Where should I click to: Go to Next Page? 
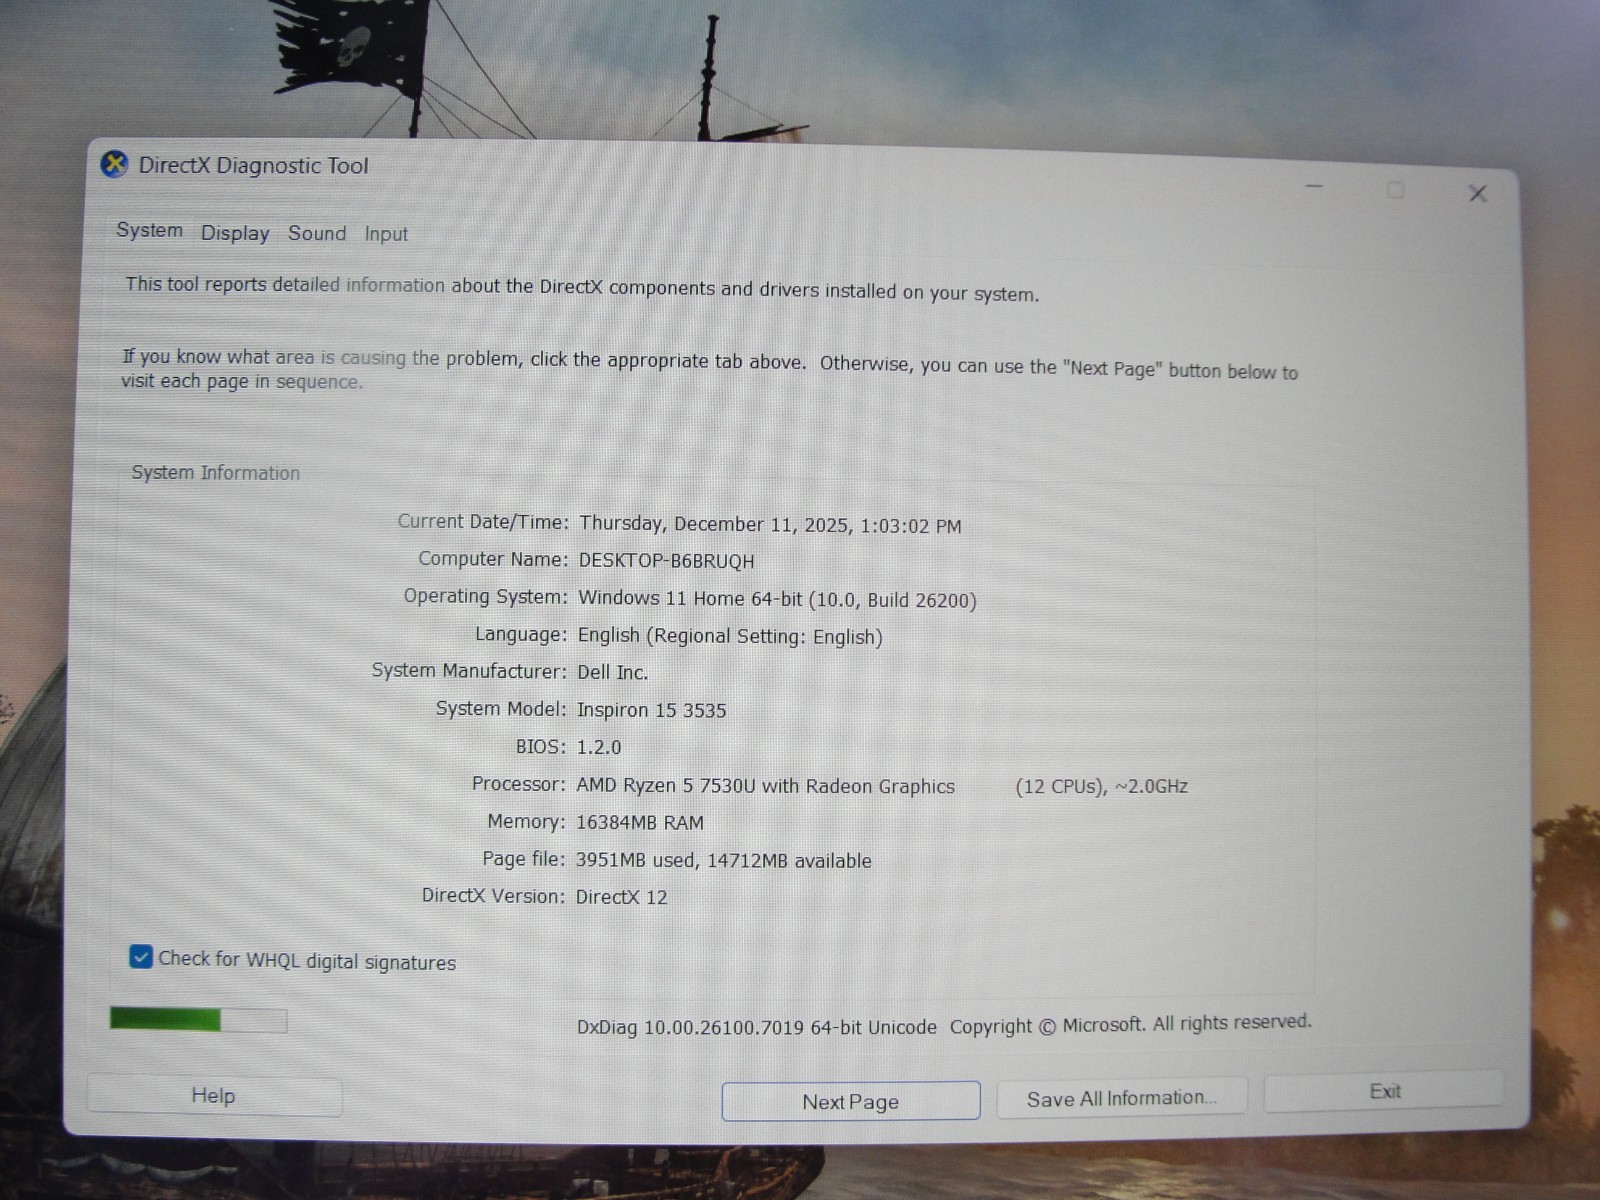[851, 1101]
